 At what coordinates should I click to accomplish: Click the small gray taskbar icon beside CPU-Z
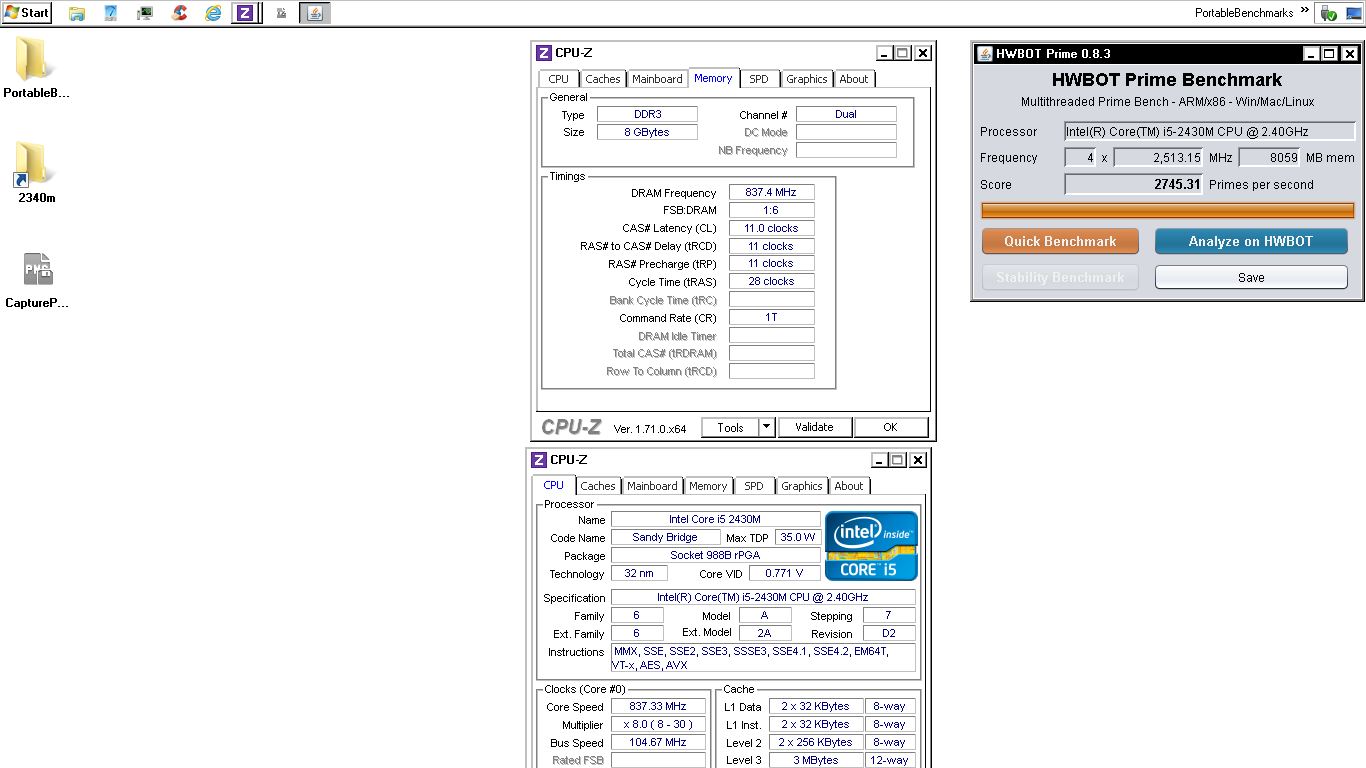[281, 13]
